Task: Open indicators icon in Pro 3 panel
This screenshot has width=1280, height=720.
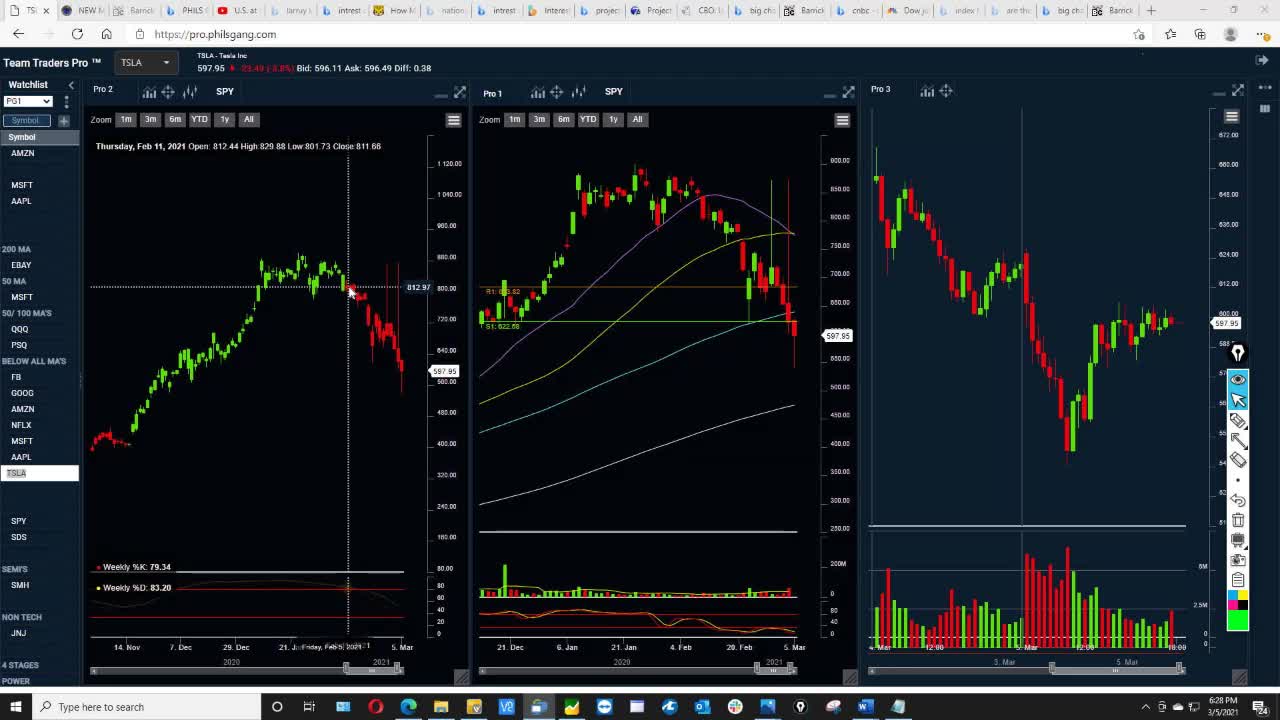Action: (x=927, y=91)
